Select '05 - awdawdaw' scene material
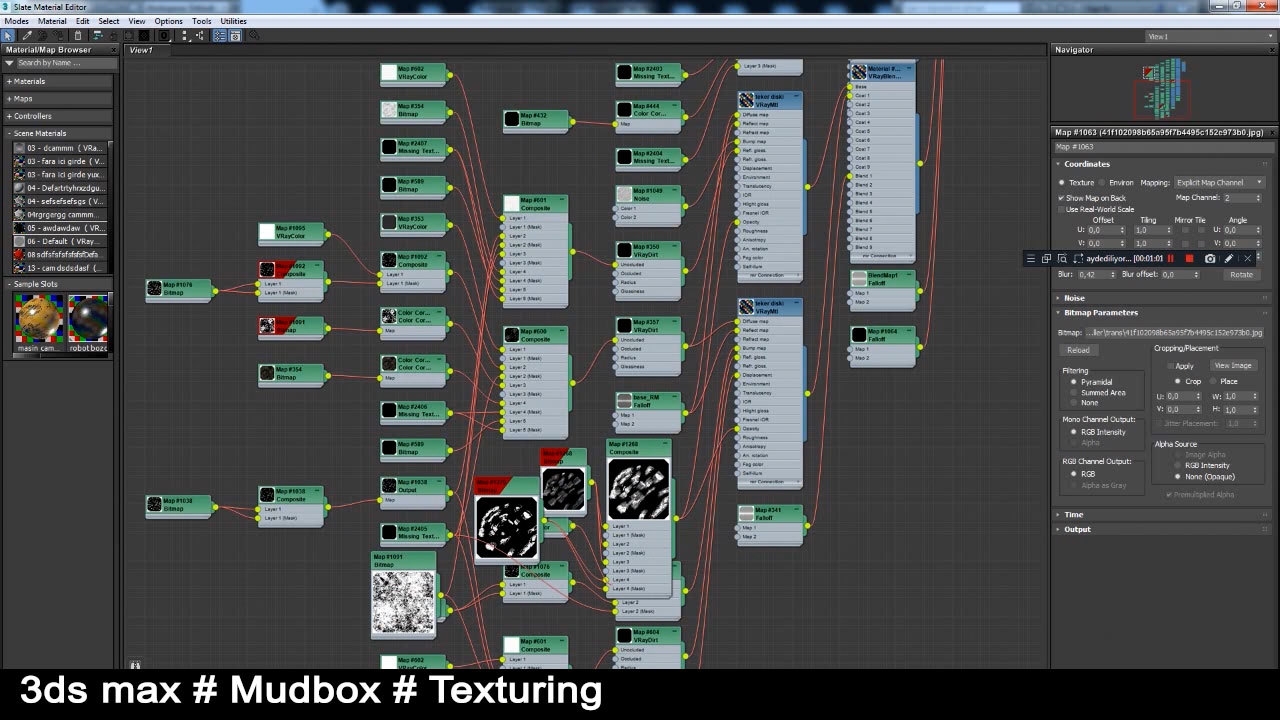This screenshot has height=720, width=1280. tap(60, 228)
